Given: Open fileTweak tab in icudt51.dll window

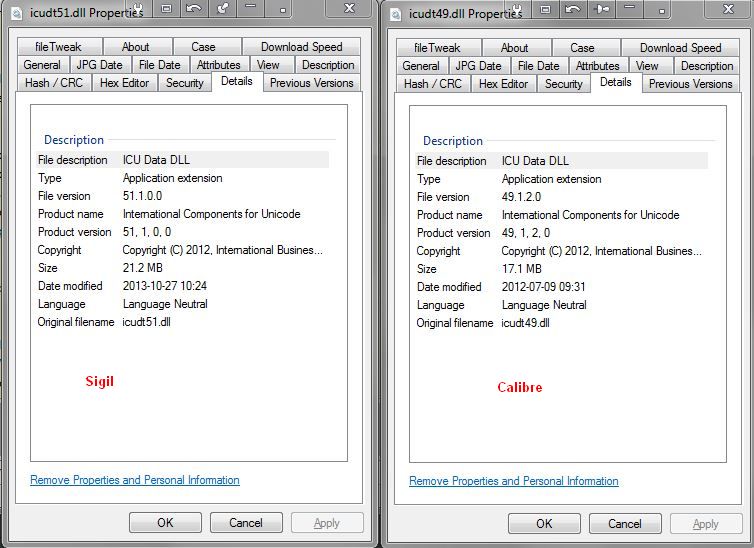Looking at the screenshot, I should point(59,47).
